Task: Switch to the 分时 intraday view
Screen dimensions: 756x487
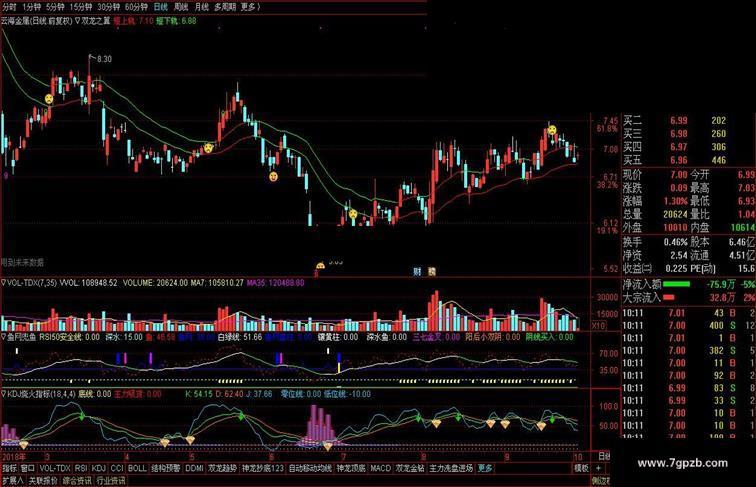Action: [x=9, y=7]
